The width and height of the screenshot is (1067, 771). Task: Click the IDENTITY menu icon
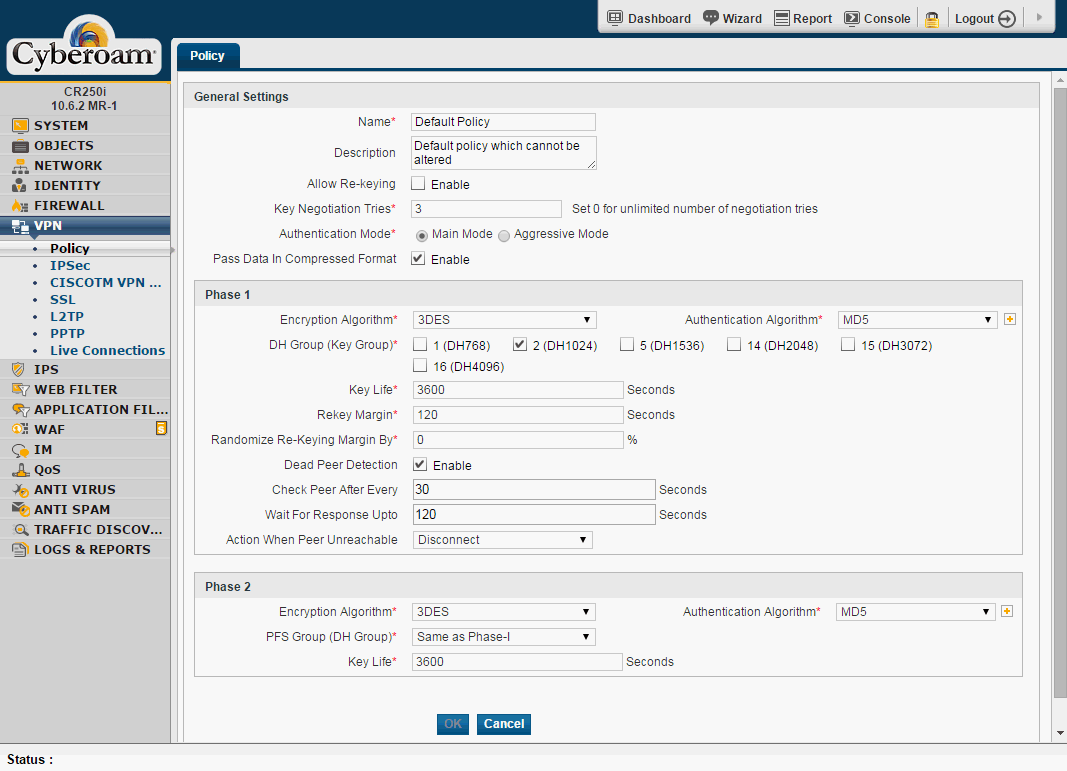[x=20, y=185]
